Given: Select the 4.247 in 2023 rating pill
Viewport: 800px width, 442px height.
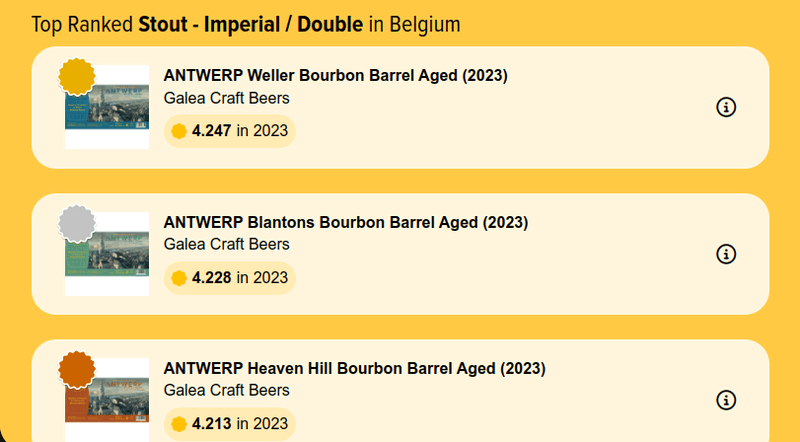Looking at the screenshot, I should coord(230,131).
